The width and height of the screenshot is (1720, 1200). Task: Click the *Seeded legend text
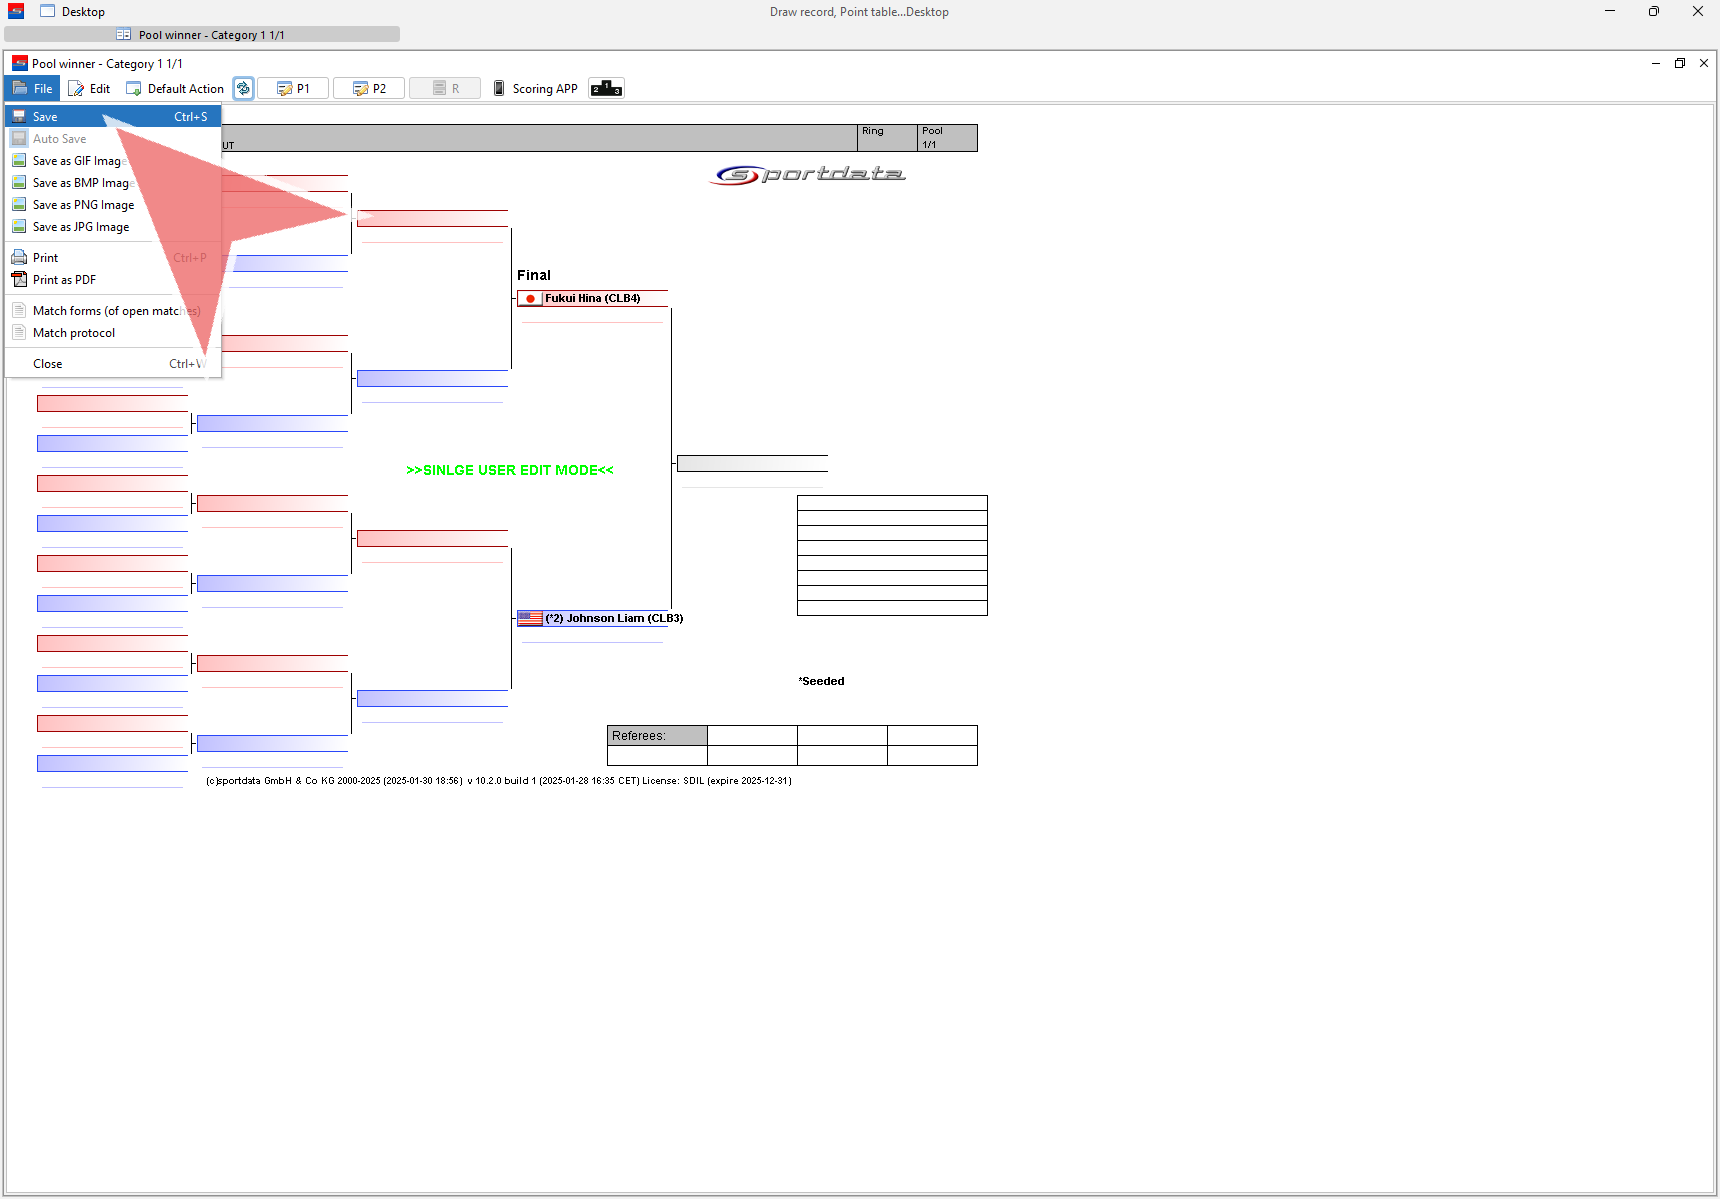(x=821, y=682)
